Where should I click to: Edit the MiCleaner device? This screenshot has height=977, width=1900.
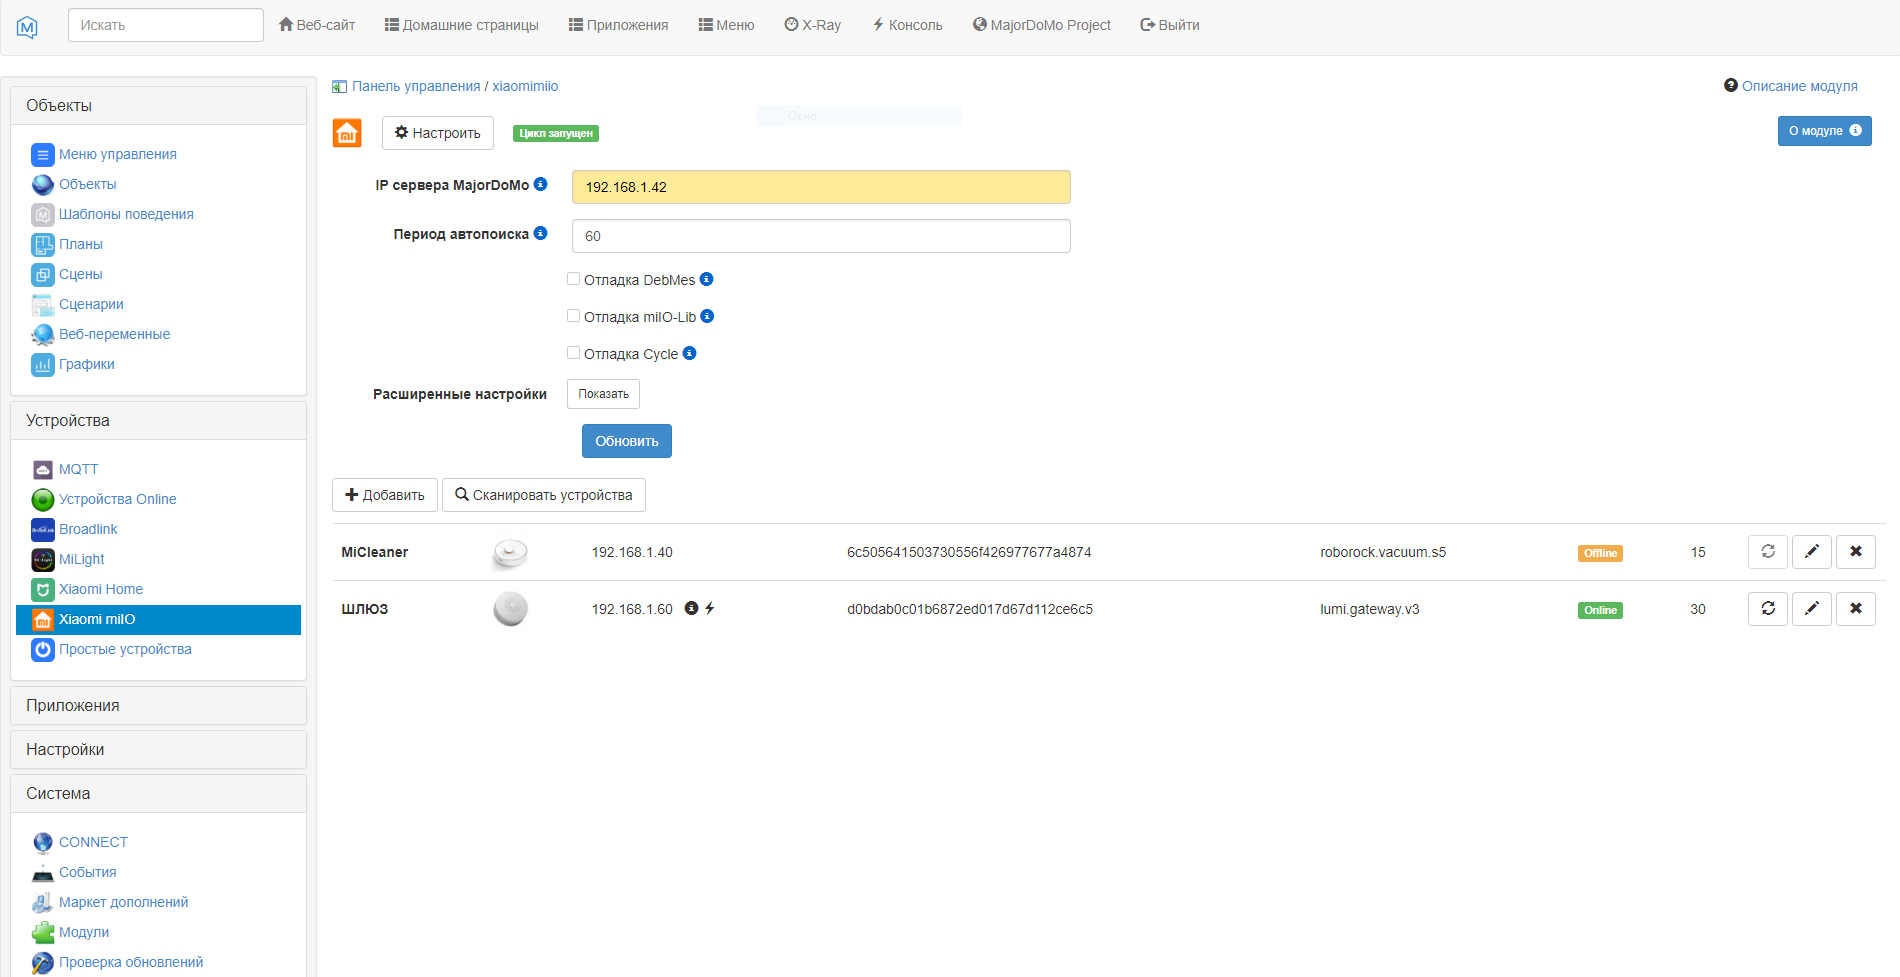coord(1812,552)
